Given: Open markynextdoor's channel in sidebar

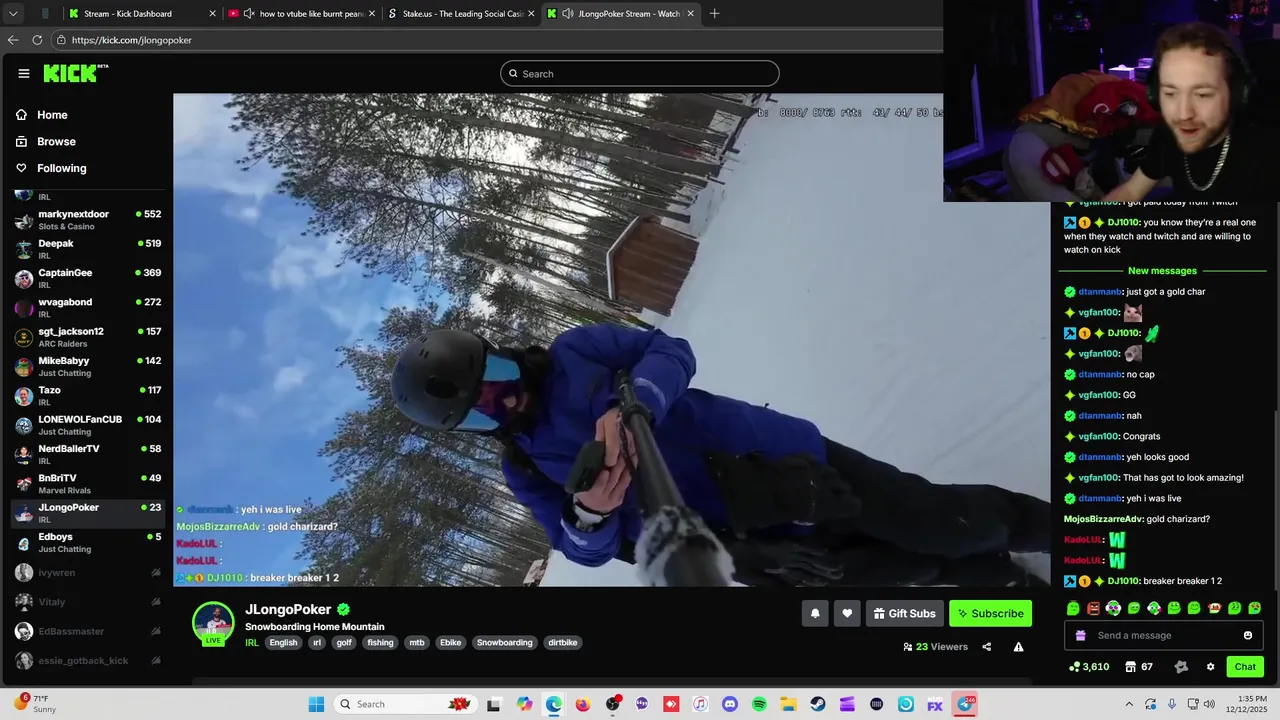Looking at the screenshot, I should click(87, 220).
